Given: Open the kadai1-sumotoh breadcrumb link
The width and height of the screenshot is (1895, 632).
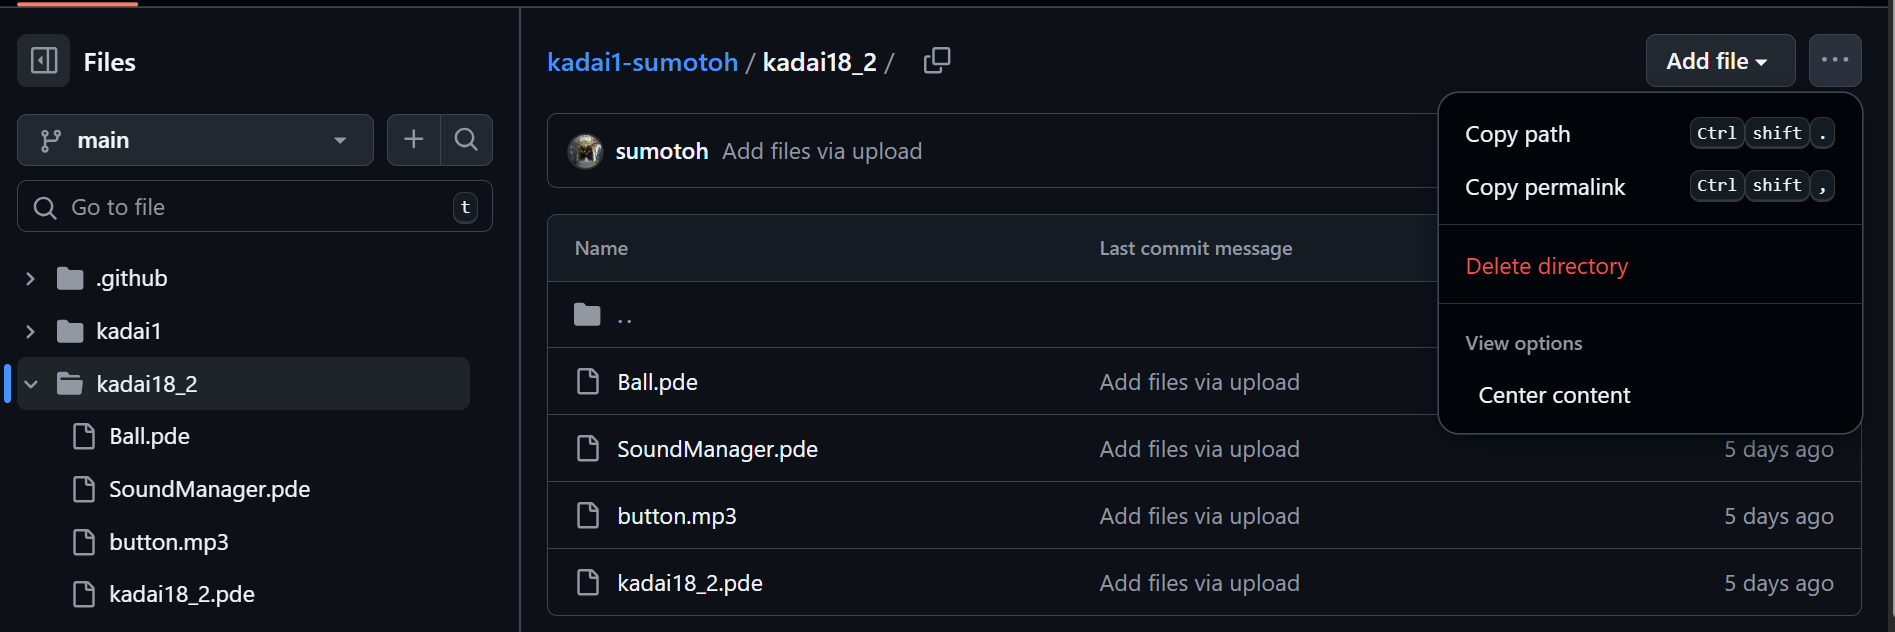Looking at the screenshot, I should (x=642, y=62).
